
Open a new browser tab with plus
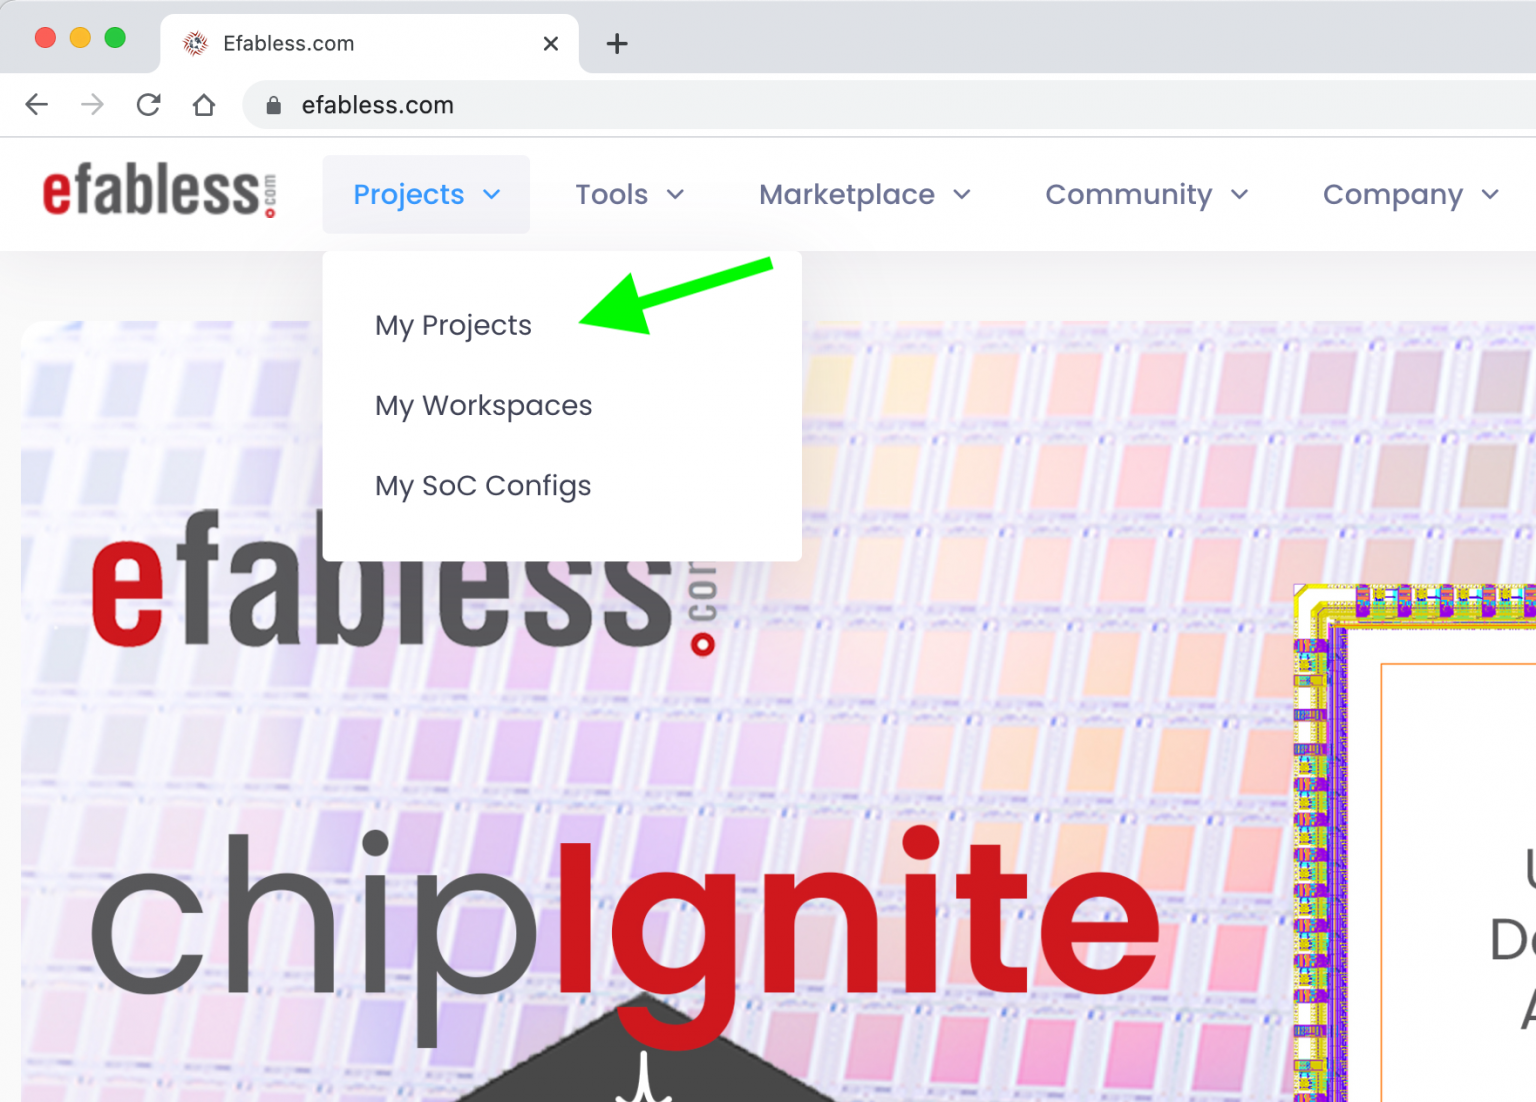pyautogui.click(x=617, y=44)
